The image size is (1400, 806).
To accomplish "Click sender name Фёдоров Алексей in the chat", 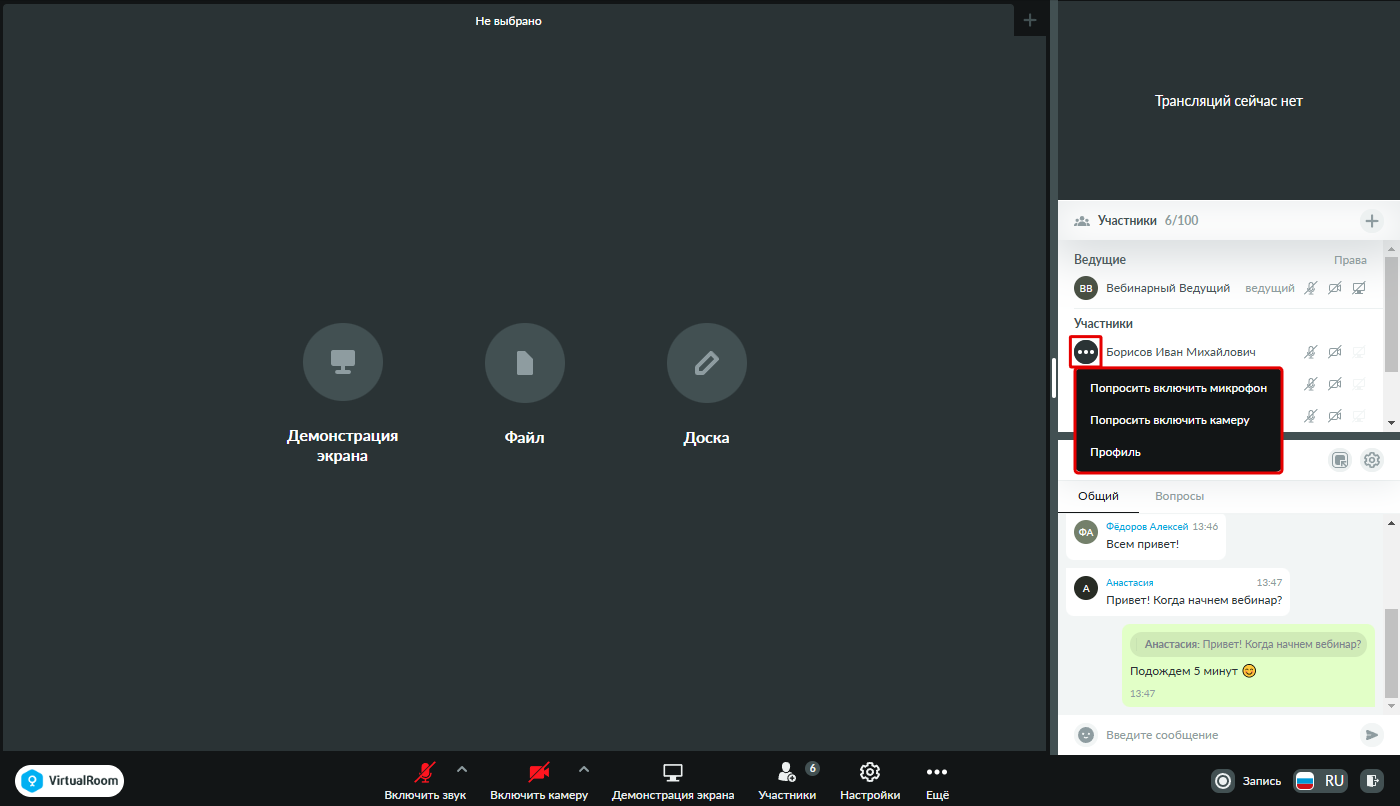I will click(1147, 526).
